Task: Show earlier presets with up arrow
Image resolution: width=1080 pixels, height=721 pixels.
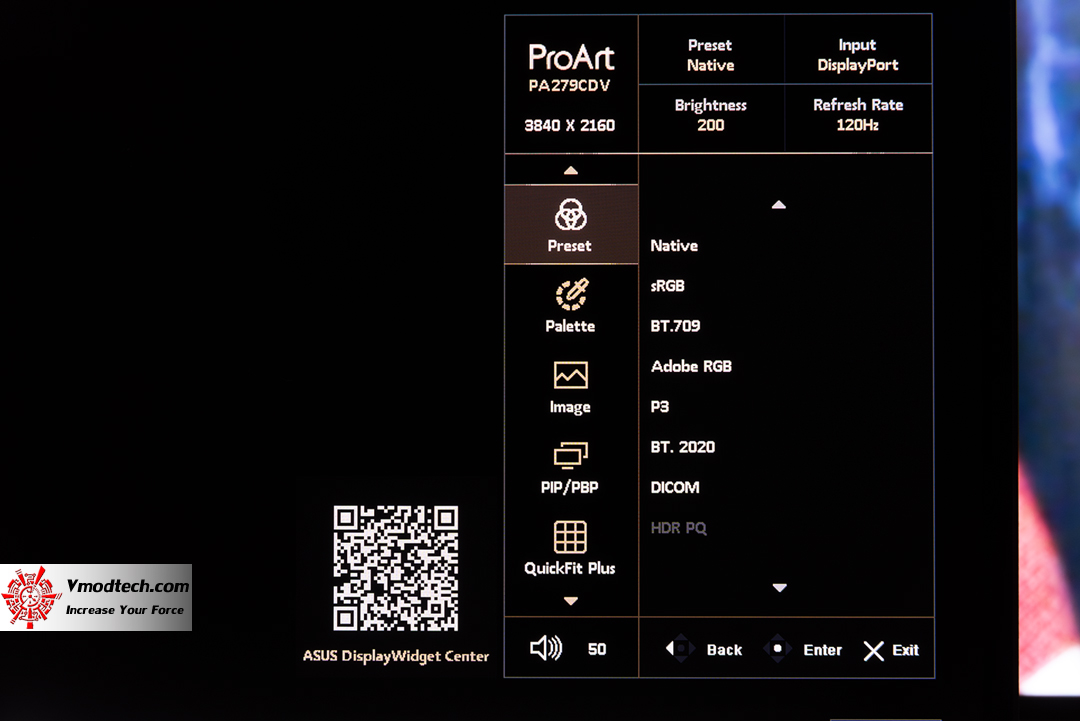Action: click(x=779, y=205)
